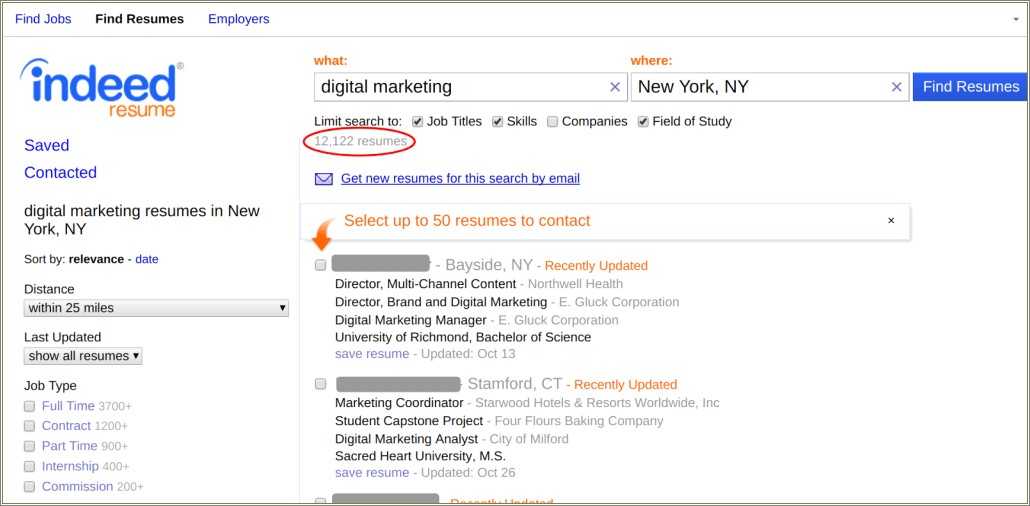Check the Contract job type filter
This screenshot has height=506, width=1030.
pyautogui.click(x=30, y=426)
